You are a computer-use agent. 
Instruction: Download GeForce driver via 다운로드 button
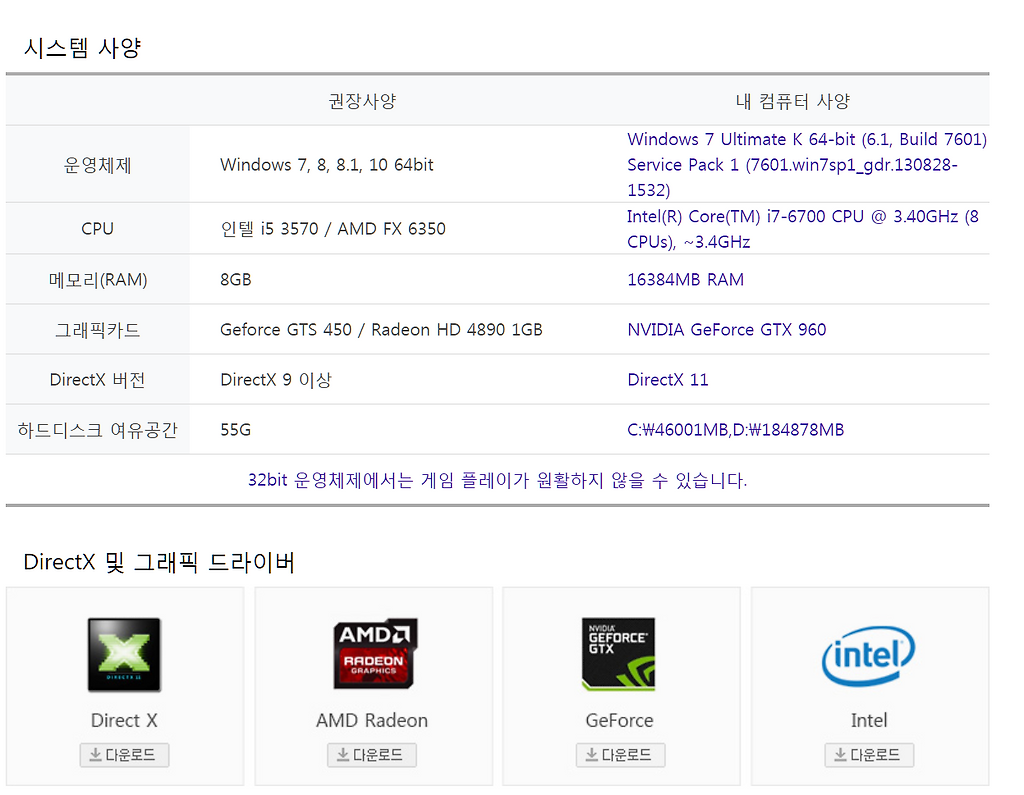tap(620, 755)
